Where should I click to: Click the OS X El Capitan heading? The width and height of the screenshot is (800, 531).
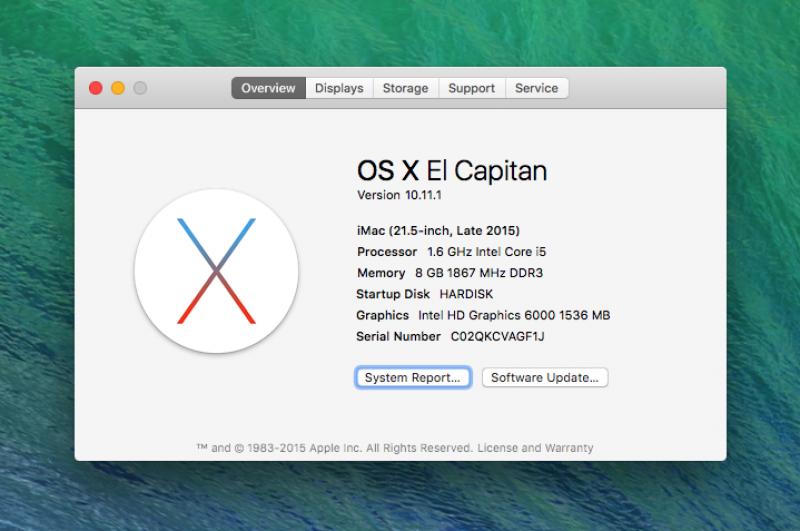click(x=452, y=170)
